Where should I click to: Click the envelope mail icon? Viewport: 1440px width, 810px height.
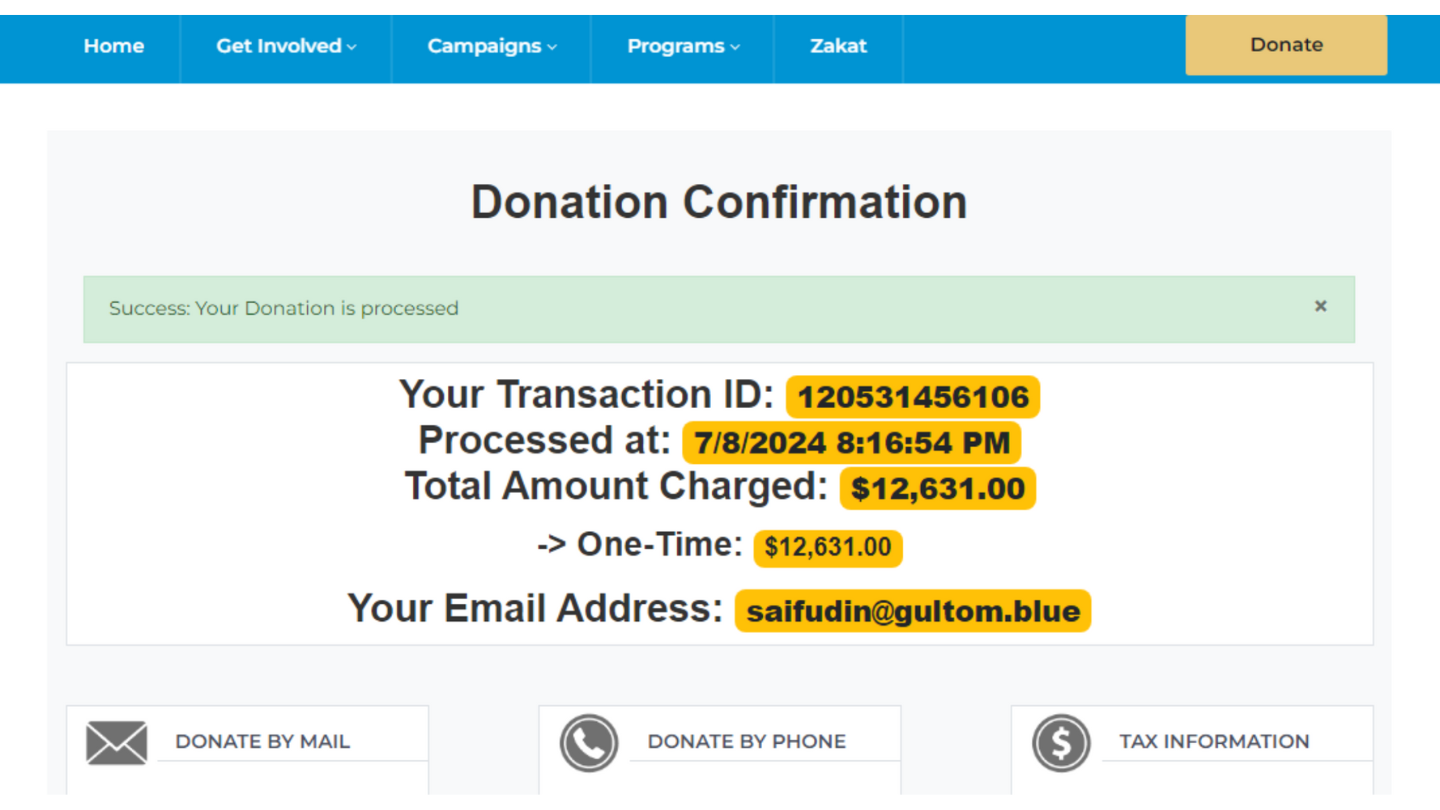[116, 743]
